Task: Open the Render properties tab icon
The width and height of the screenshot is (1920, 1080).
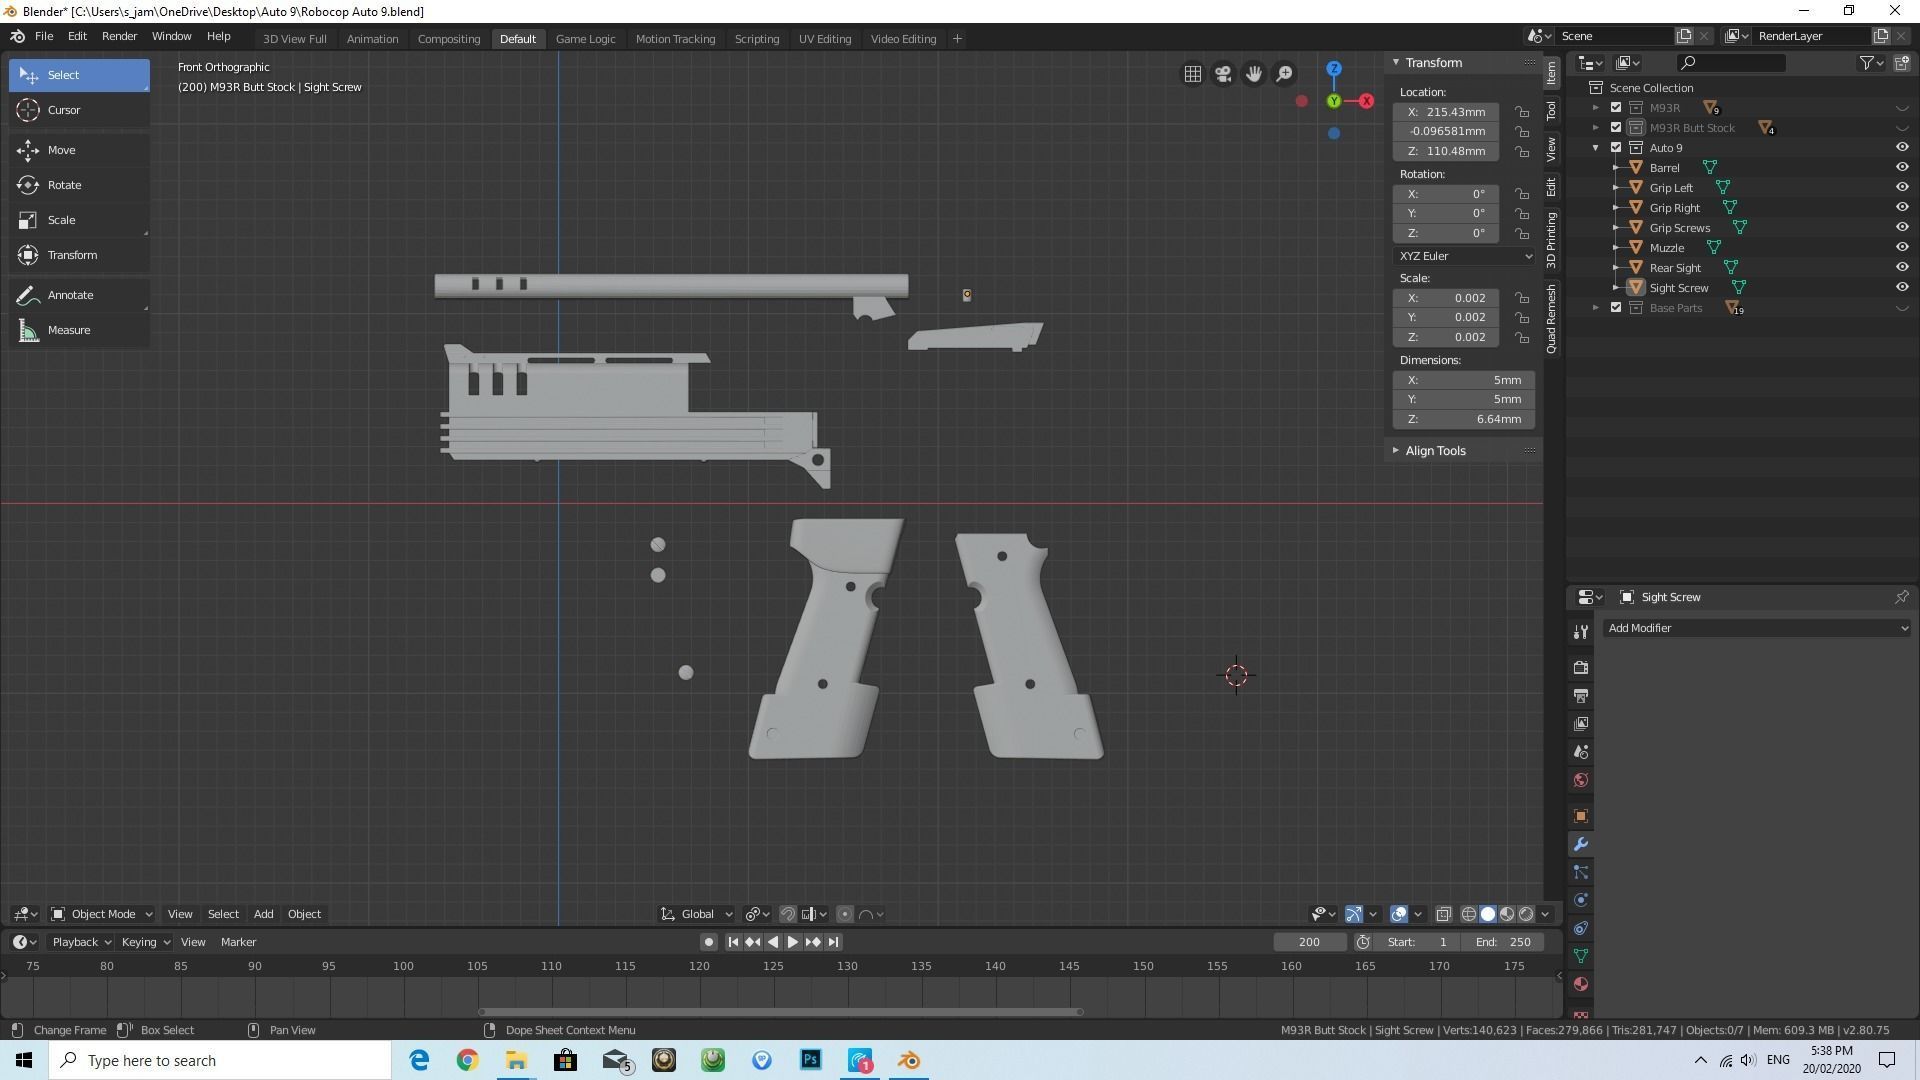Action: [1581, 667]
